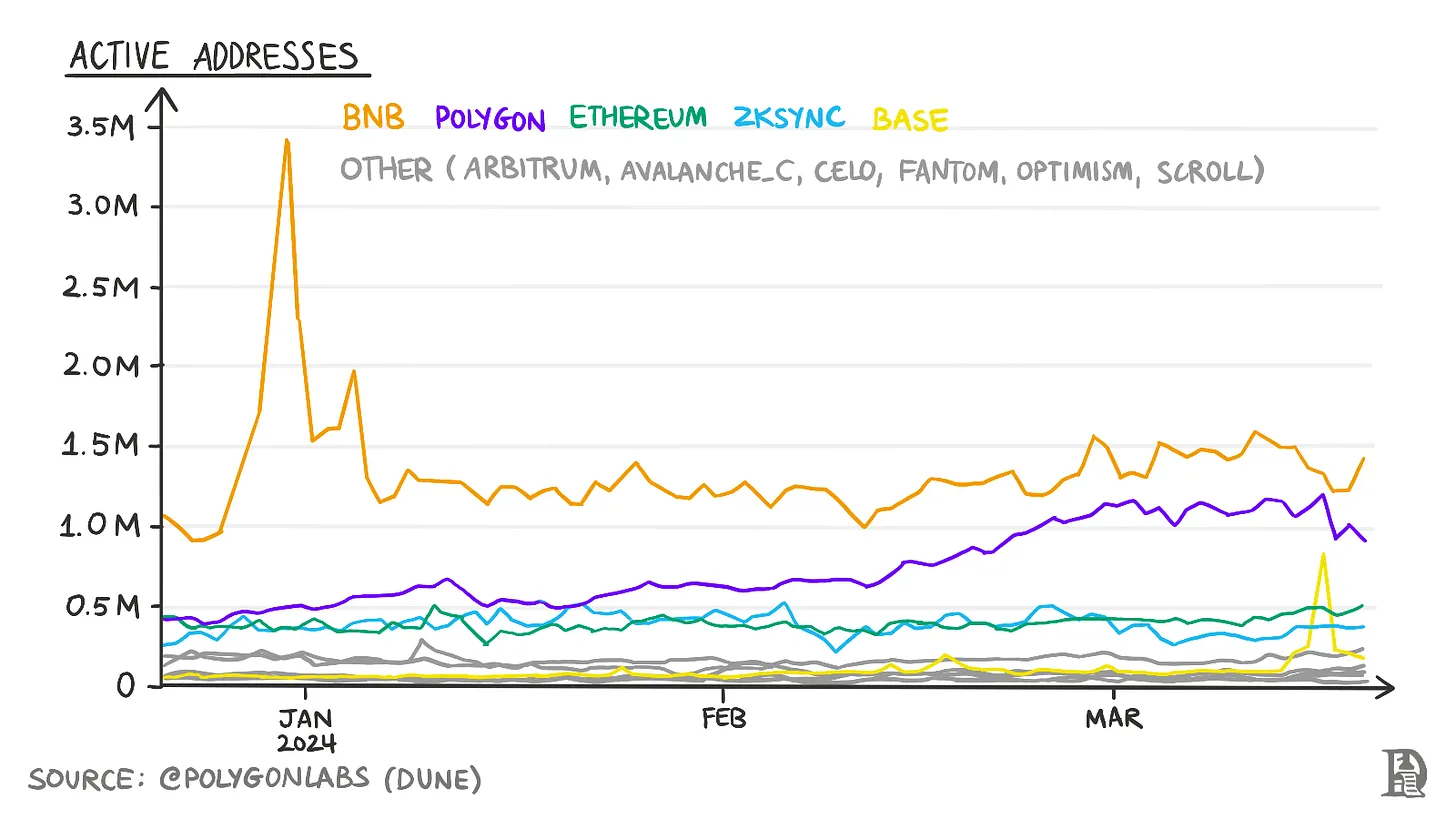Open the @POLYGONLABS (DUNE) source text
This screenshot has height=819, width=1456.
pyautogui.click(x=320, y=779)
